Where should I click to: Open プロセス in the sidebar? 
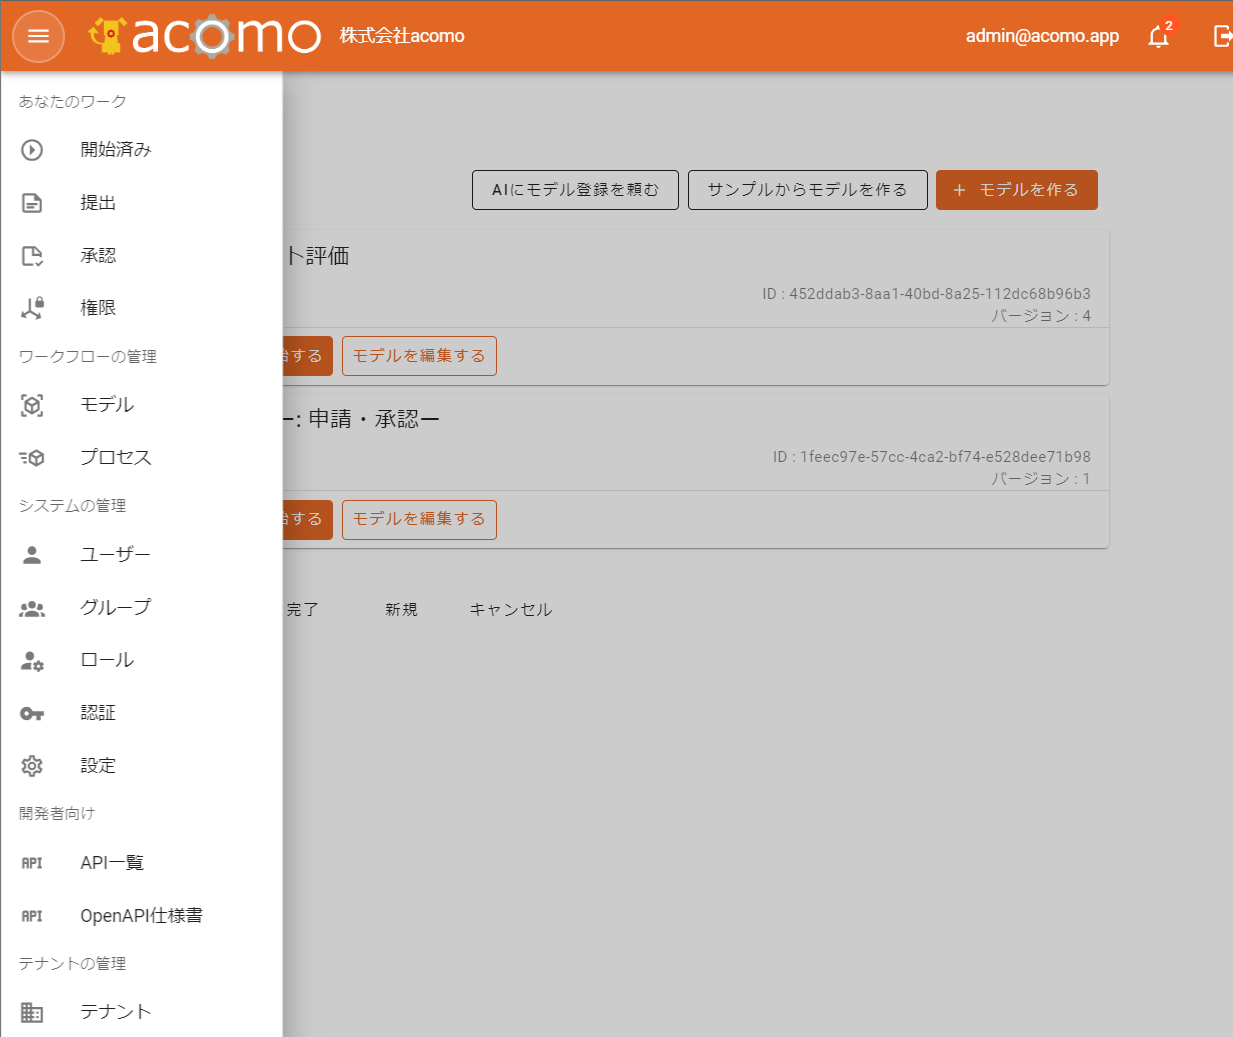[x=116, y=458]
